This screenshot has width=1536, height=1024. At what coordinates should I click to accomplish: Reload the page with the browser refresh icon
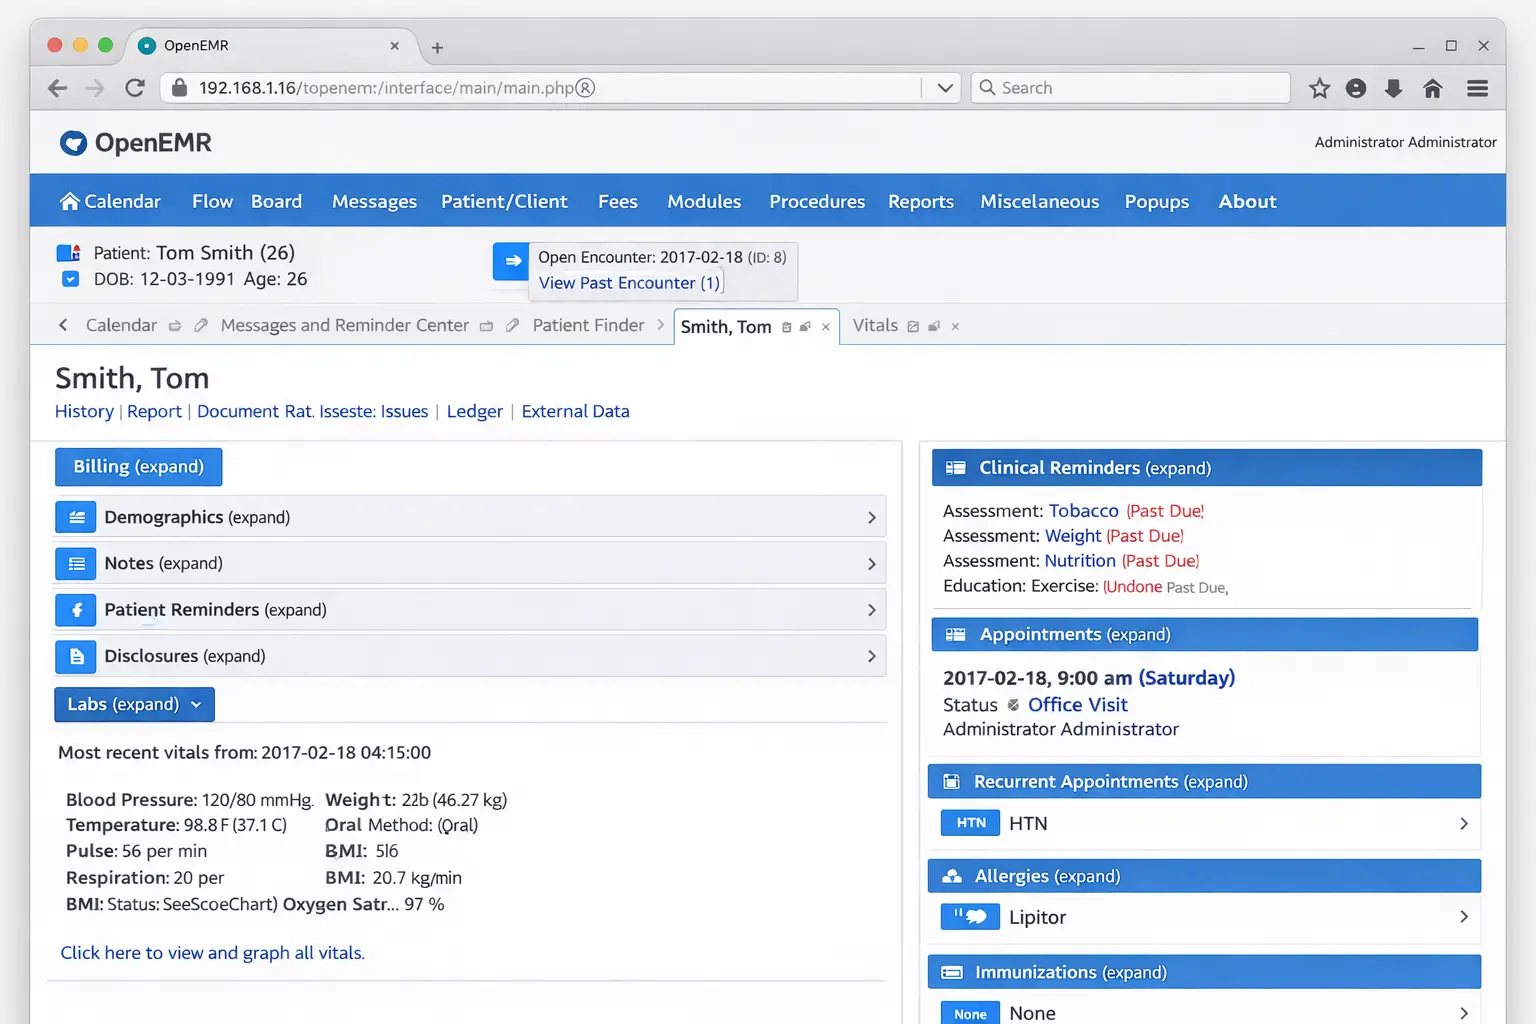point(135,88)
